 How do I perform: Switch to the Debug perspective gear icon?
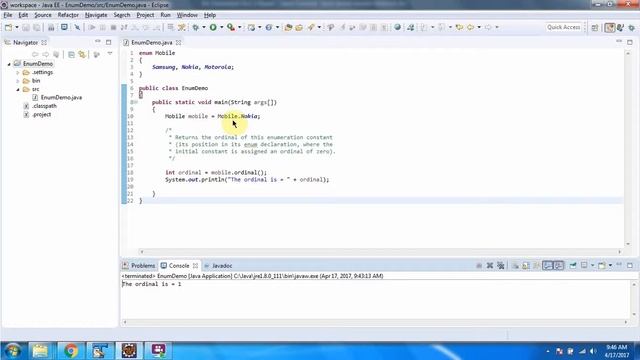point(631,27)
